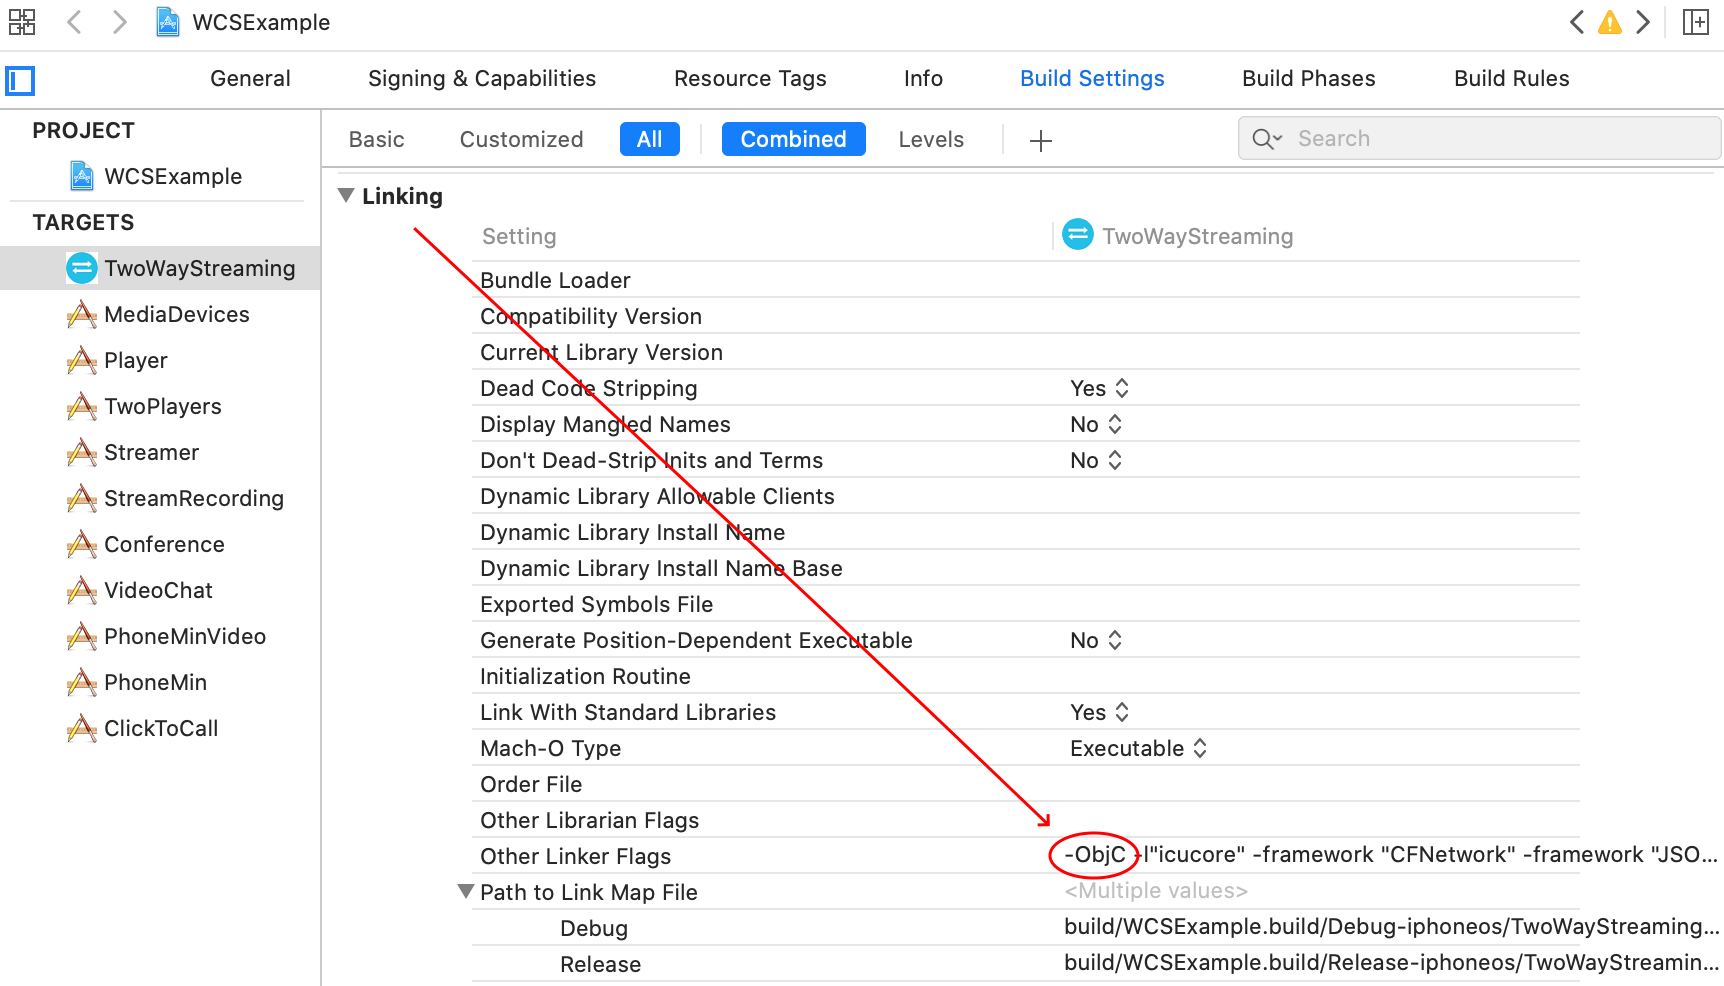The height and width of the screenshot is (986, 1724).
Task: Click the TwoWayStreaming target icon
Action: [x=81, y=268]
